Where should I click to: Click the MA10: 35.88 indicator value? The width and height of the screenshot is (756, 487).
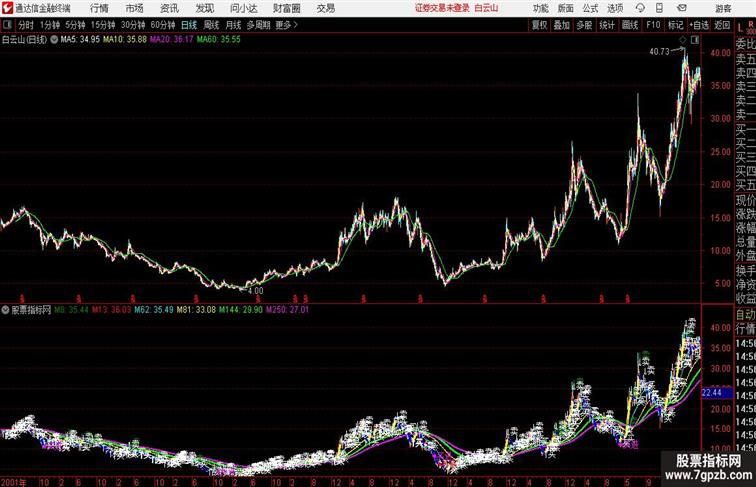pos(125,40)
